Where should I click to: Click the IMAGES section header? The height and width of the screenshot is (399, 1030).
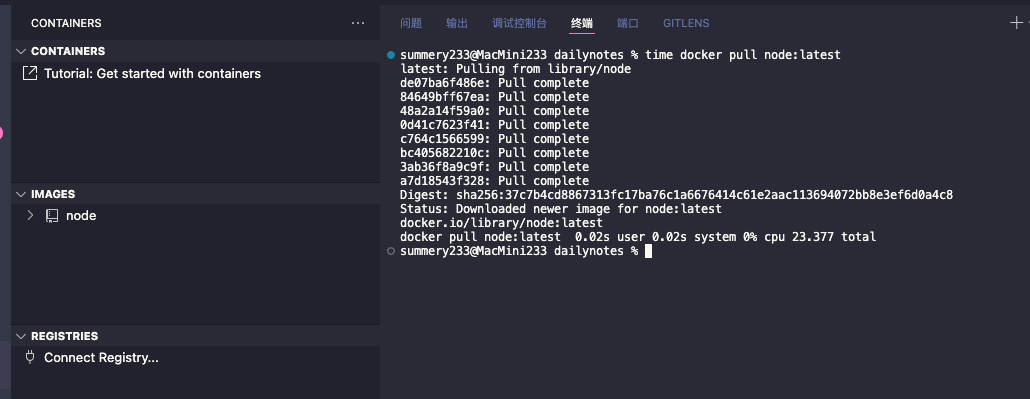coord(195,194)
